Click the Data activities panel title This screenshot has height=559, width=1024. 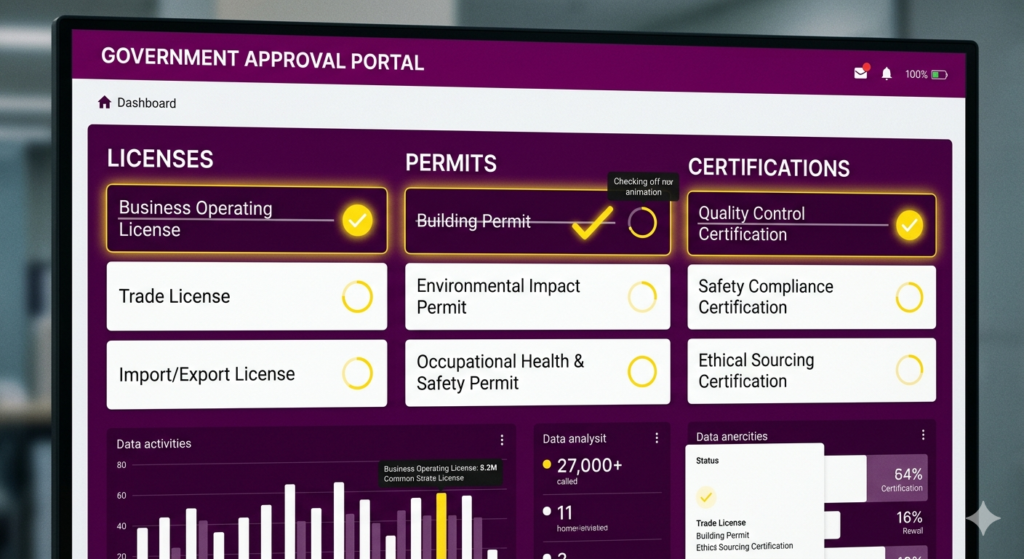click(x=153, y=444)
